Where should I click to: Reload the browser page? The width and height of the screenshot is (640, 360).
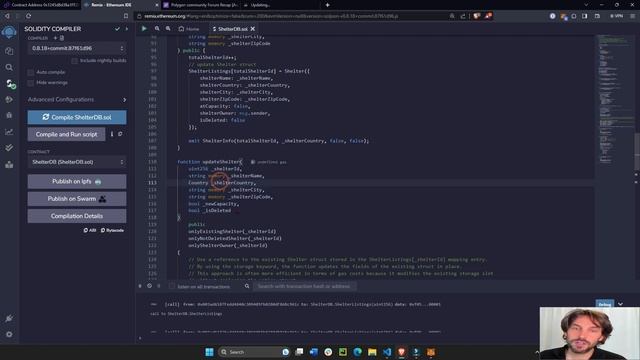point(29,16)
